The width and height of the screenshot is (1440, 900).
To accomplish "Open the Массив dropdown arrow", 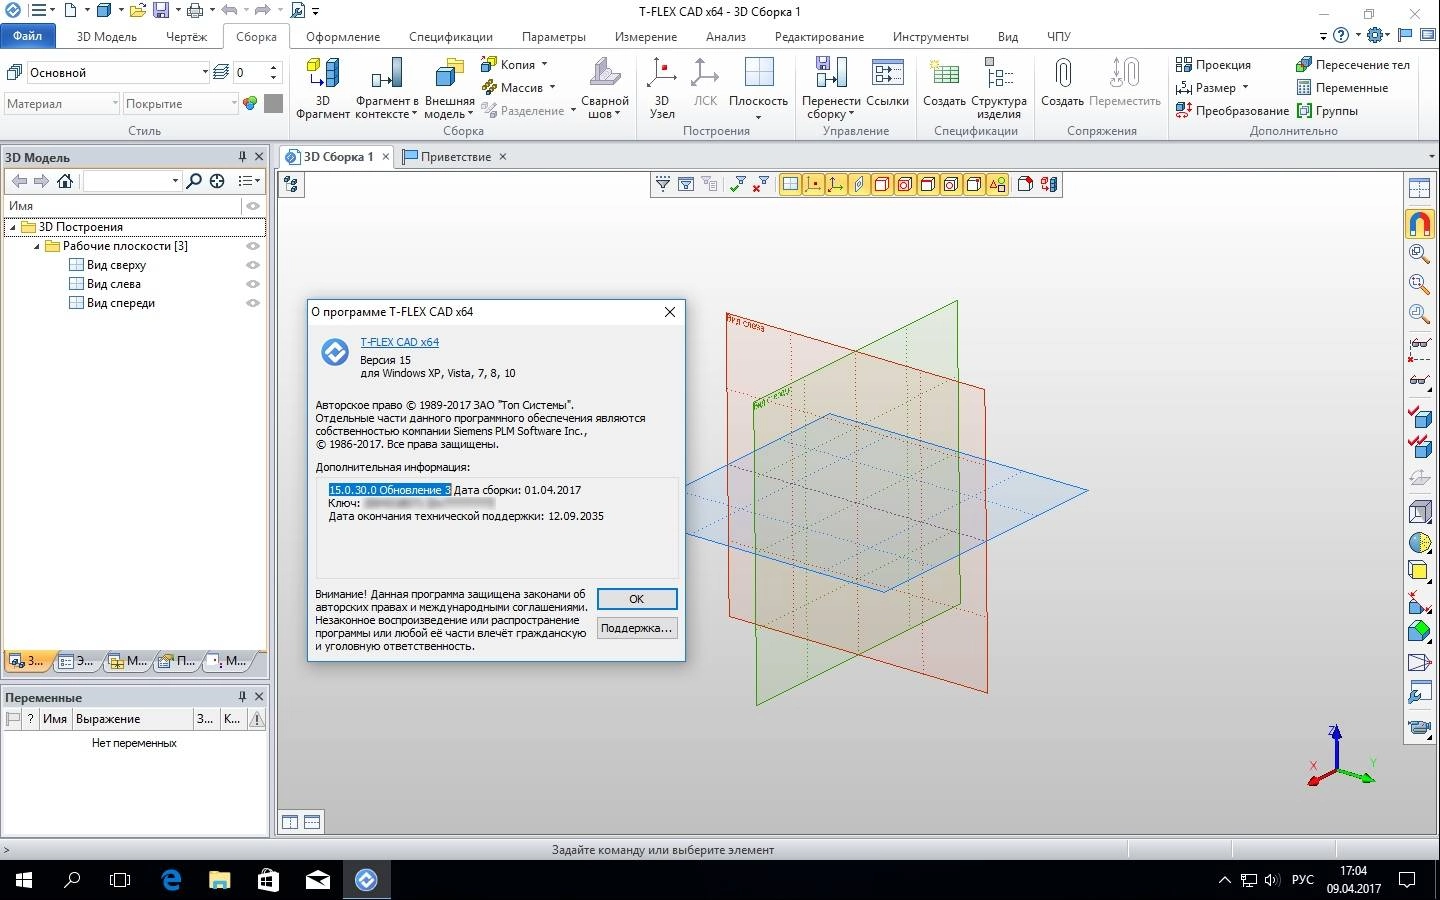I will pos(552,87).
